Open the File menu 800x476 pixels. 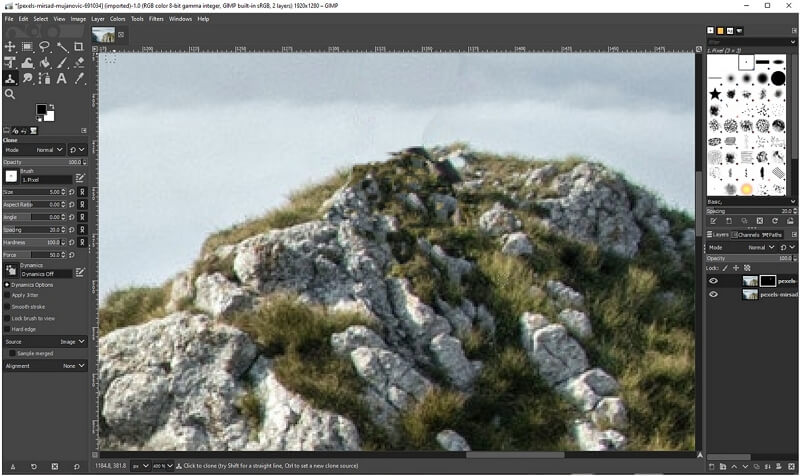pos(9,19)
